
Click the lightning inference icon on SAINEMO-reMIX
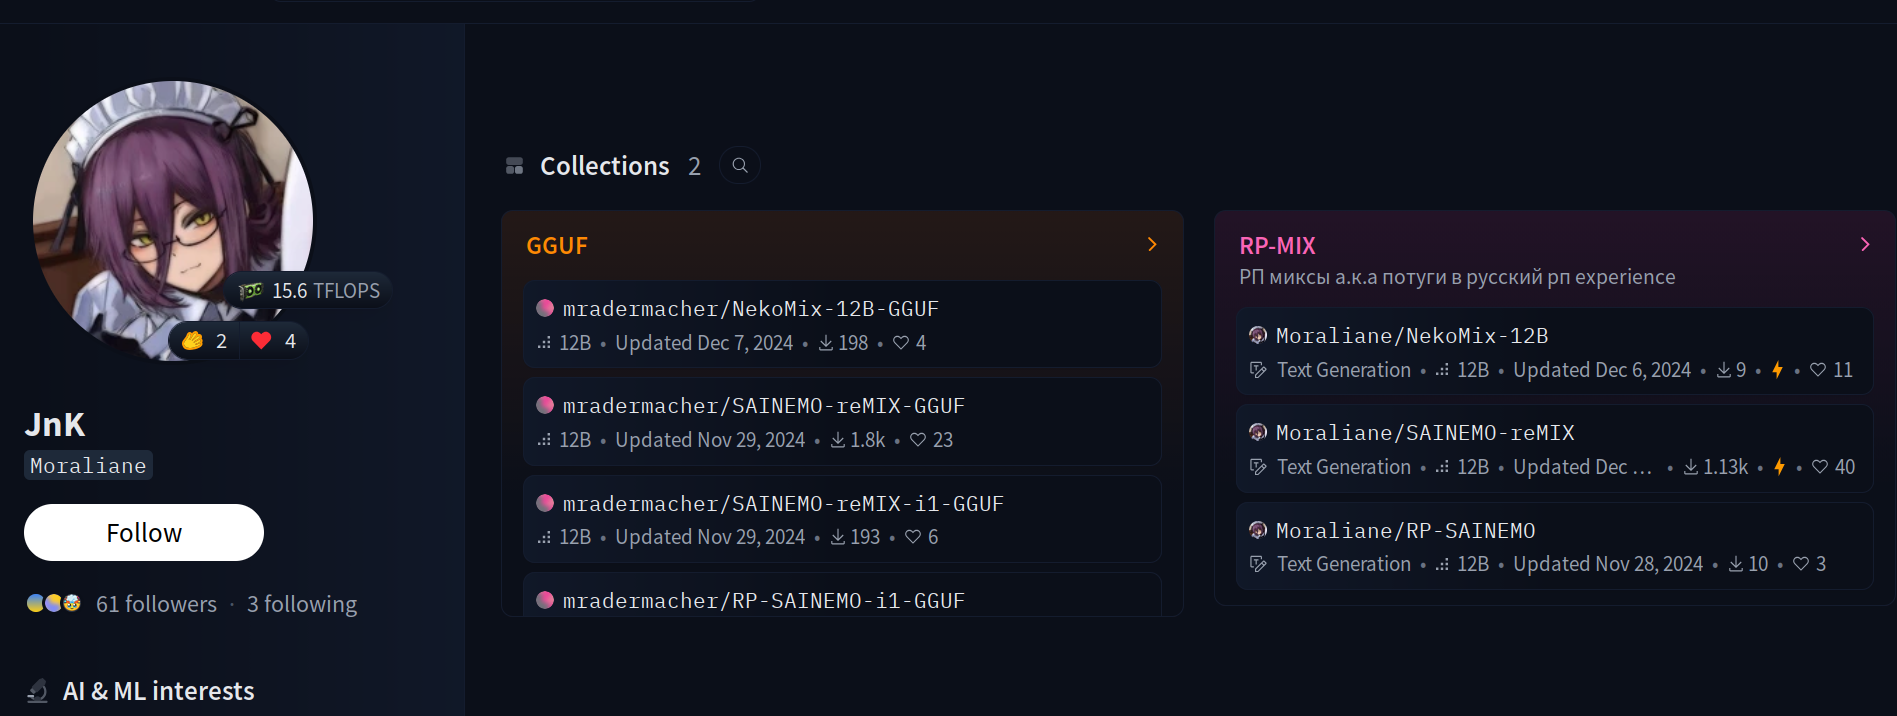(1779, 467)
